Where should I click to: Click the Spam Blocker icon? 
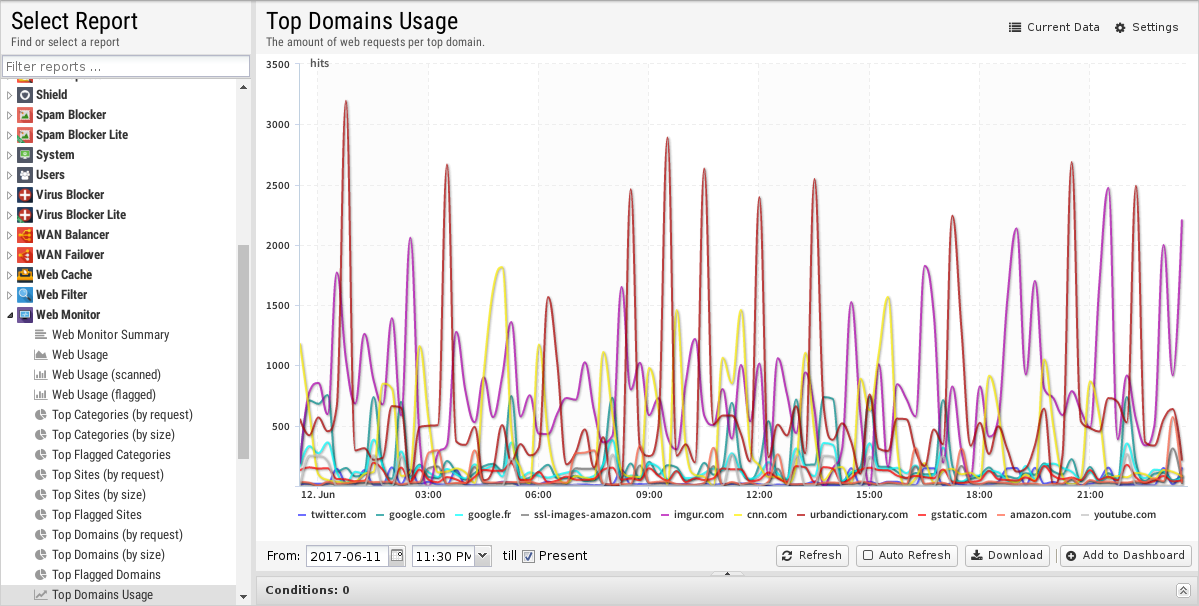pos(24,115)
